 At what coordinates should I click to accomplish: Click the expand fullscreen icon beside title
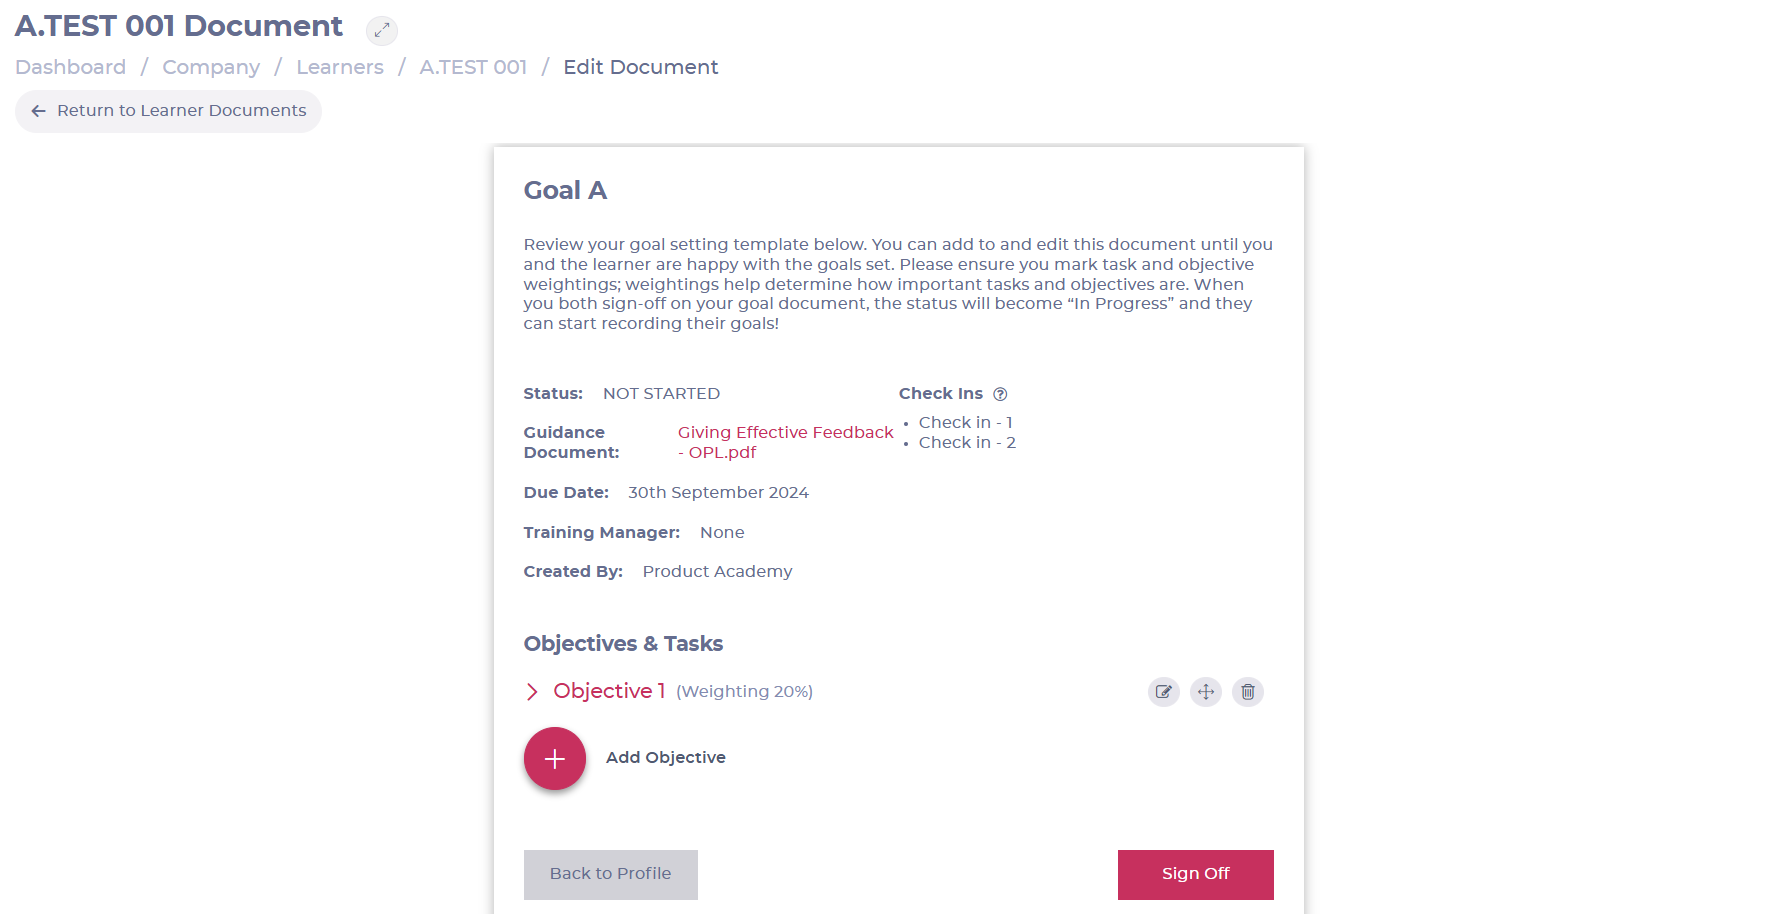coord(381,31)
